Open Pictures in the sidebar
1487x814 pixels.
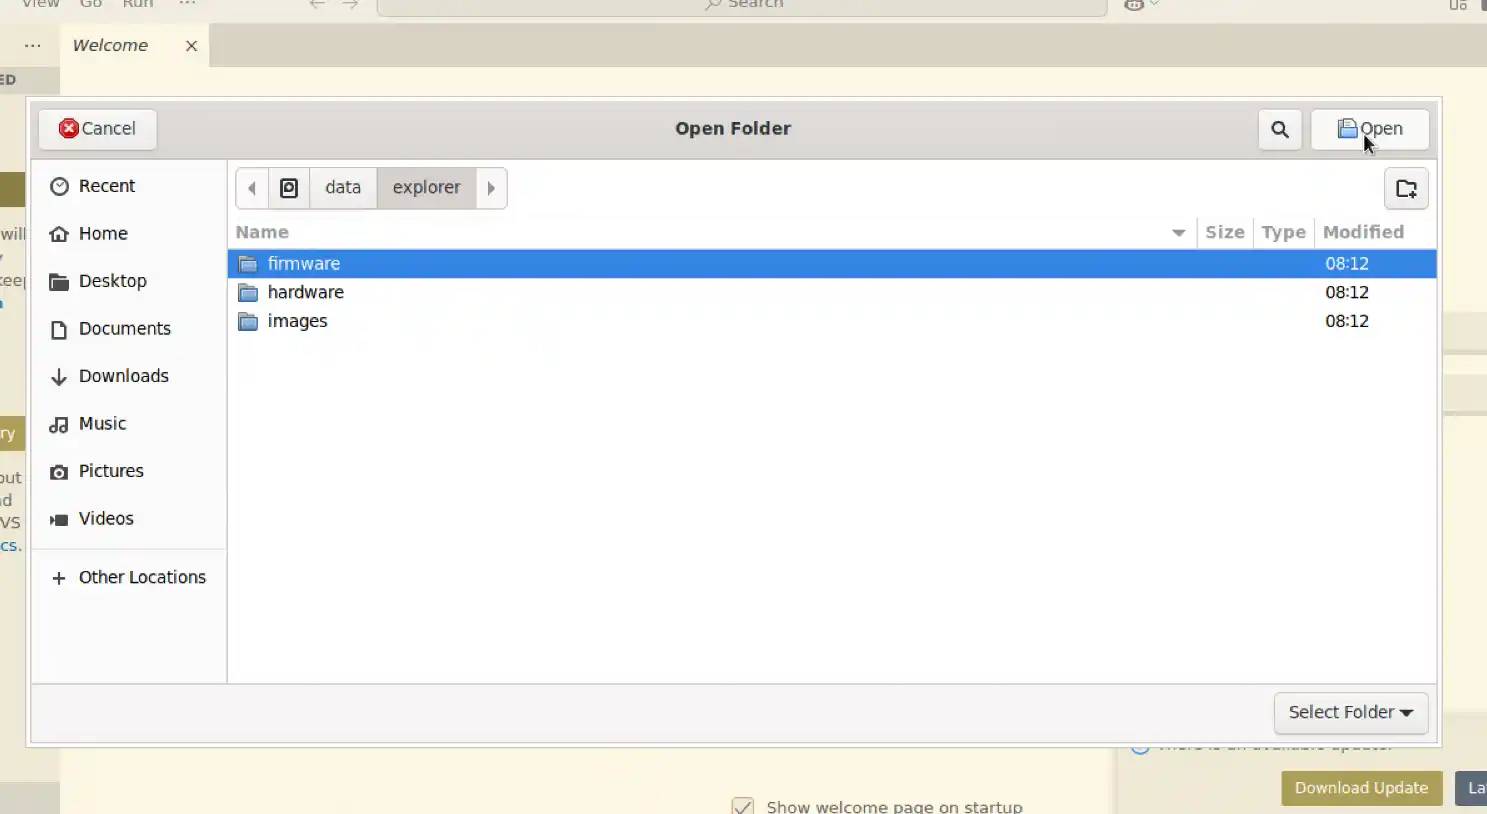pos(129,471)
